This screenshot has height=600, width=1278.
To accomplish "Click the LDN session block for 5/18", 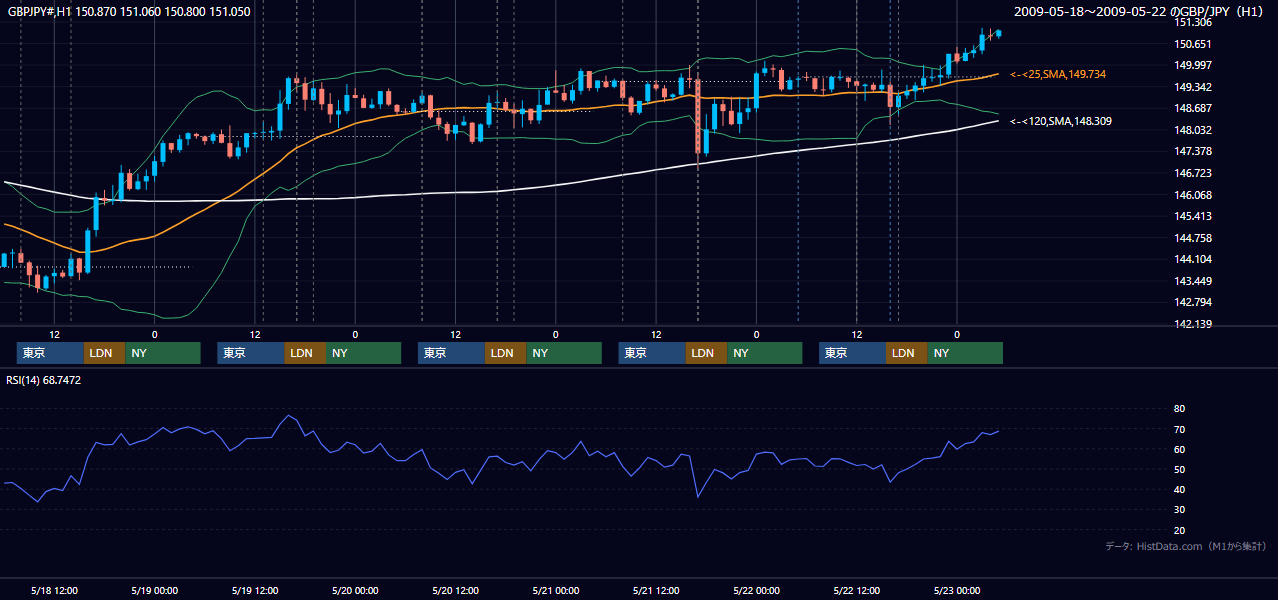I will 104,353.
